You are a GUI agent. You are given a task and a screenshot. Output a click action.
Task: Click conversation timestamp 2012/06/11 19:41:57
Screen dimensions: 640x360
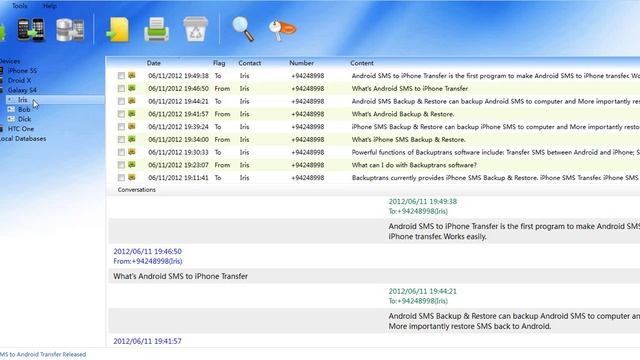[147, 341]
